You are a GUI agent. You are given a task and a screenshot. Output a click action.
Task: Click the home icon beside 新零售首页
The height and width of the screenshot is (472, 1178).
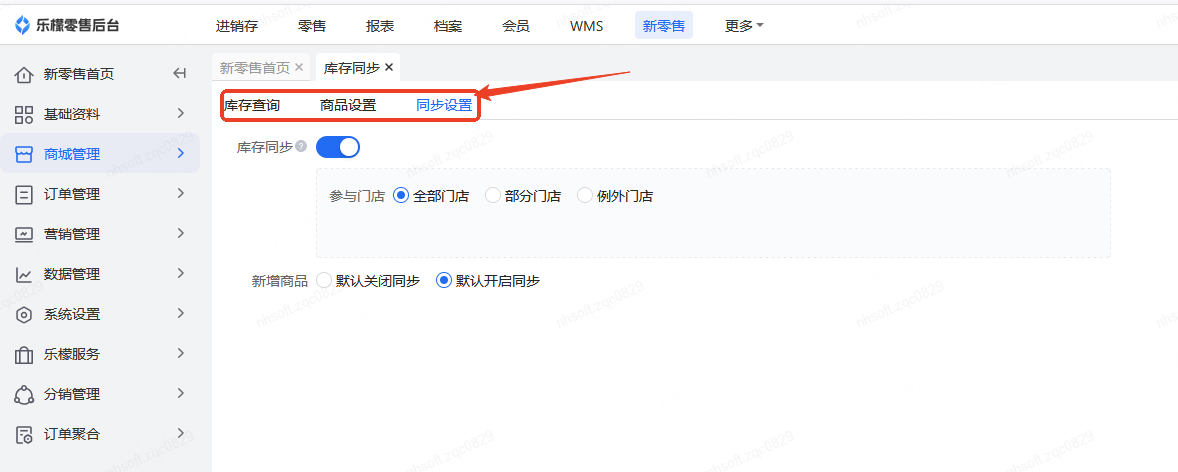24,74
